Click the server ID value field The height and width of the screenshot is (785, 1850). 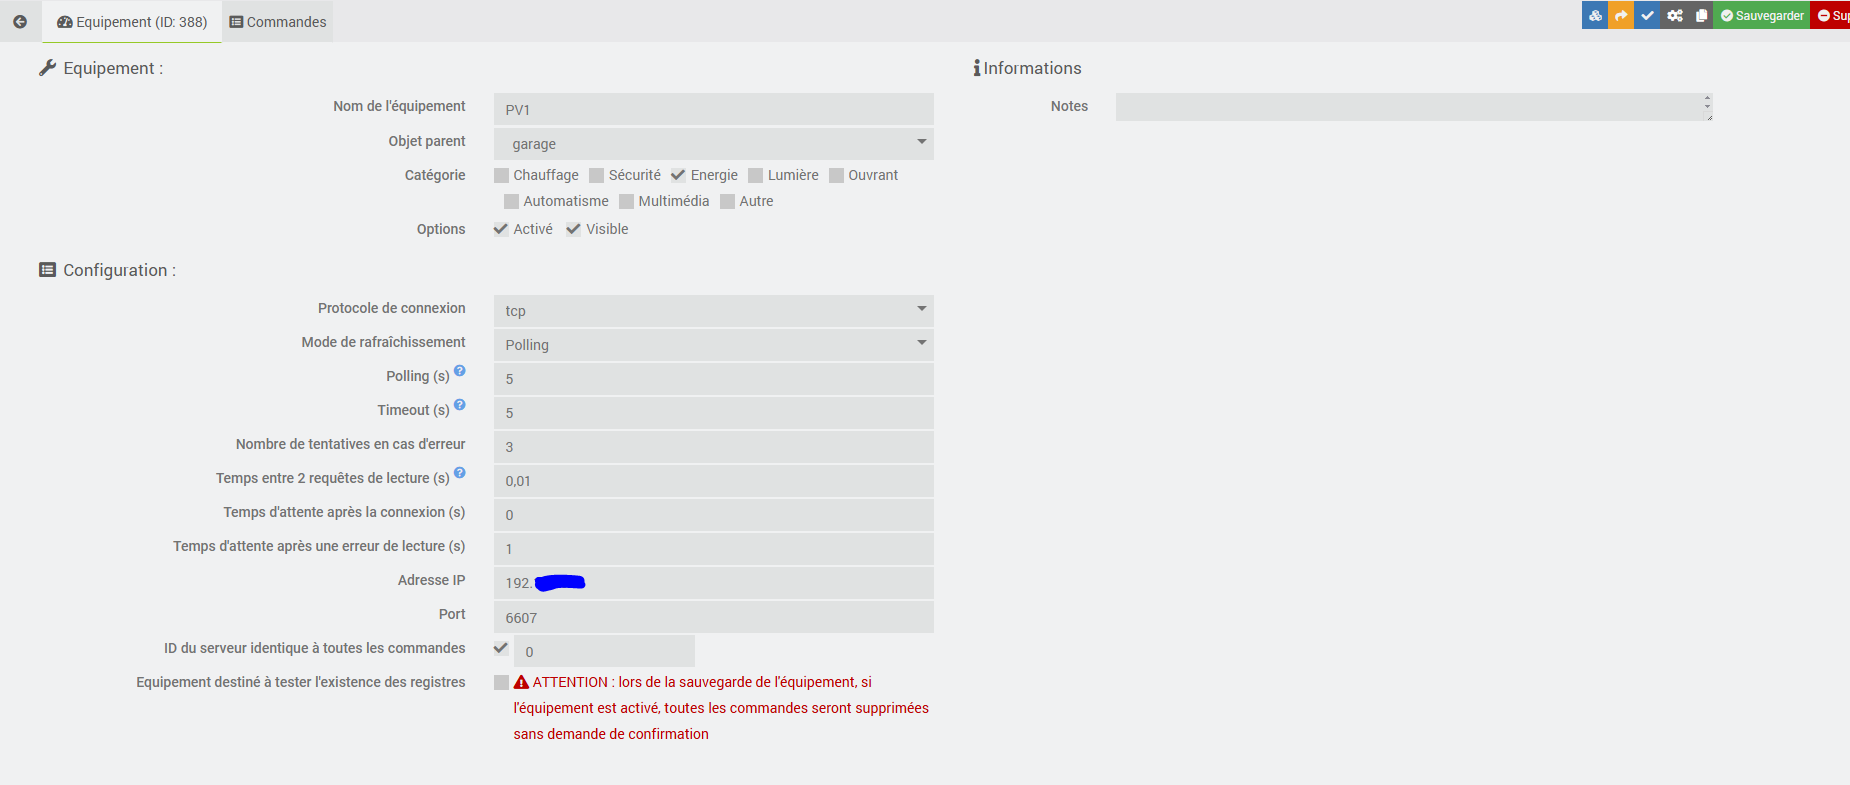pyautogui.click(x=604, y=651)
